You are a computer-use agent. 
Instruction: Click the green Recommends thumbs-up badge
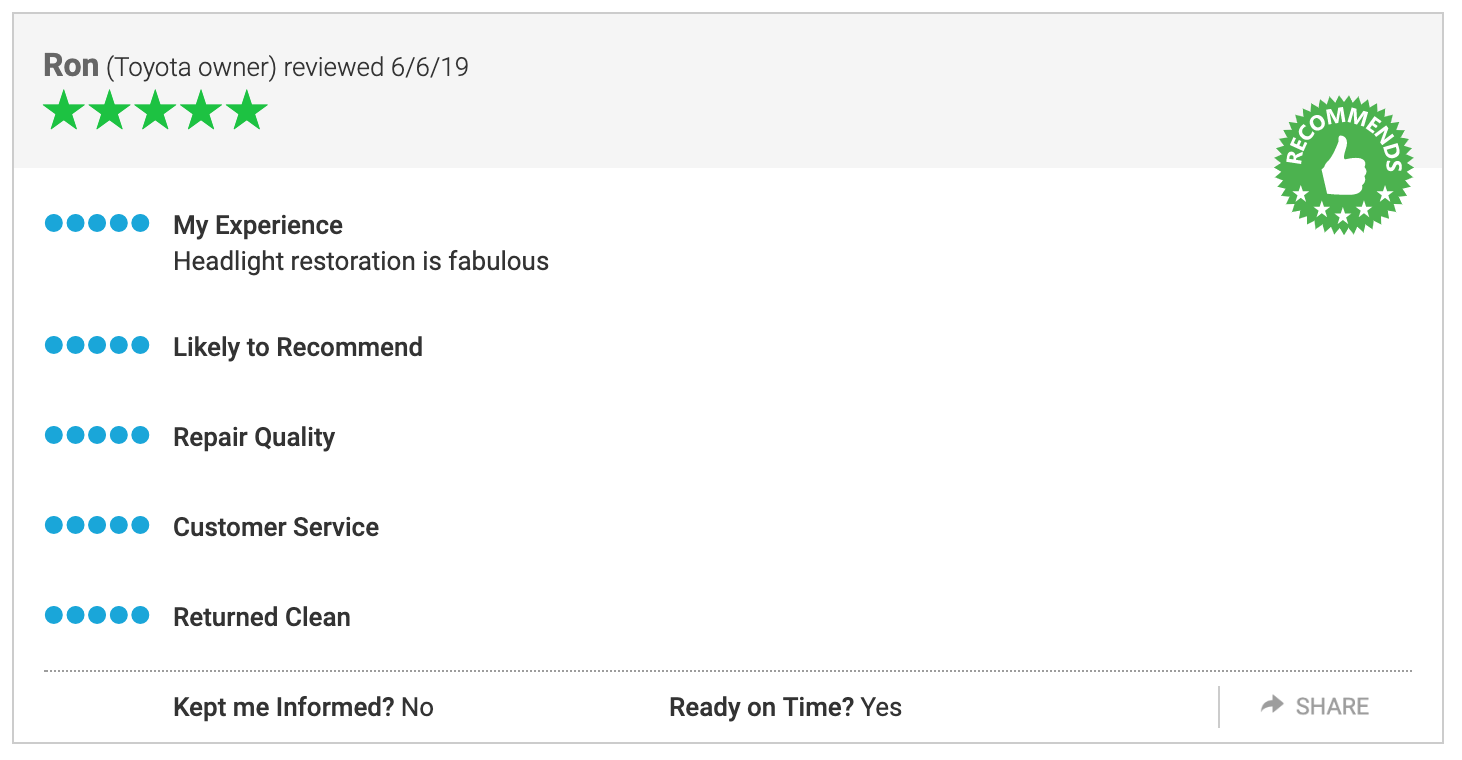click(1343, 165)
